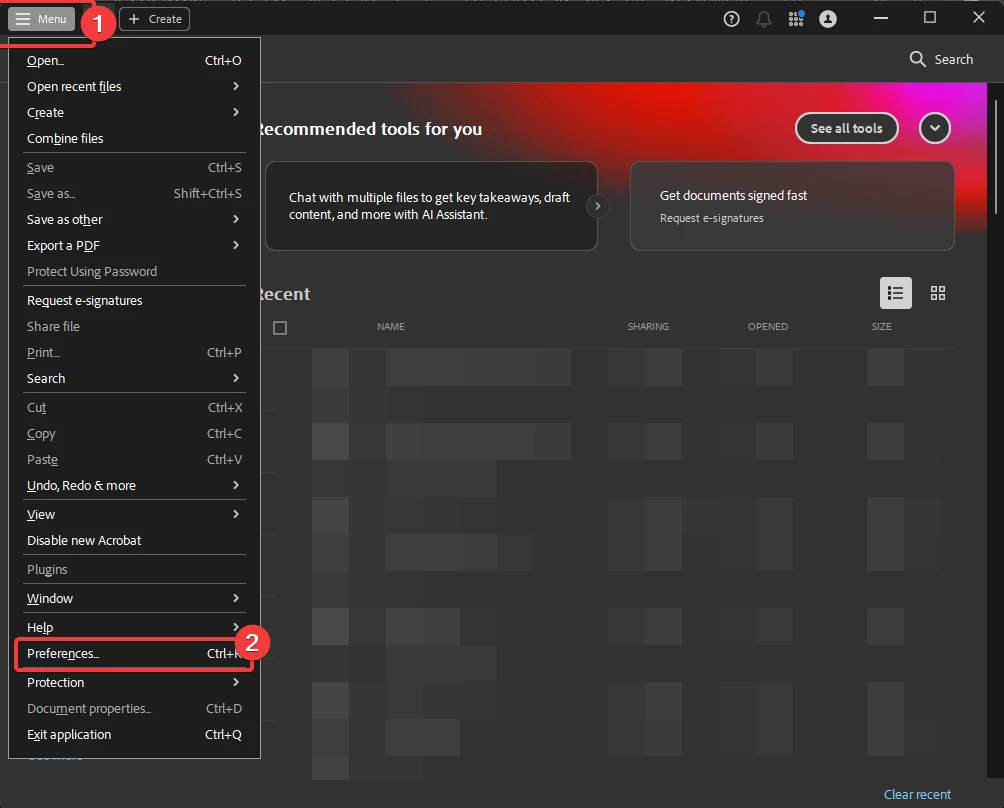Expand the Create submenu
Viewport: 1004px width, 808px height.
tap(134, 113)
